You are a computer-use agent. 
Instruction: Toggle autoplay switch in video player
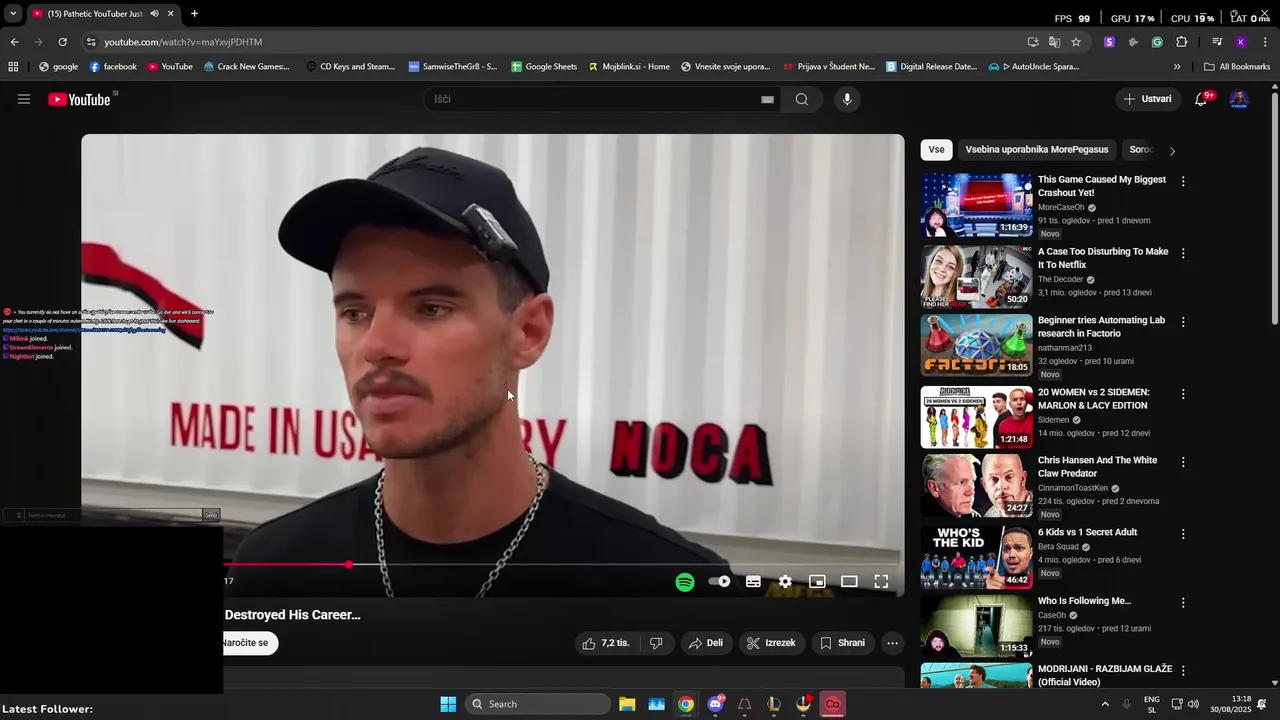[x=719, y=581]
